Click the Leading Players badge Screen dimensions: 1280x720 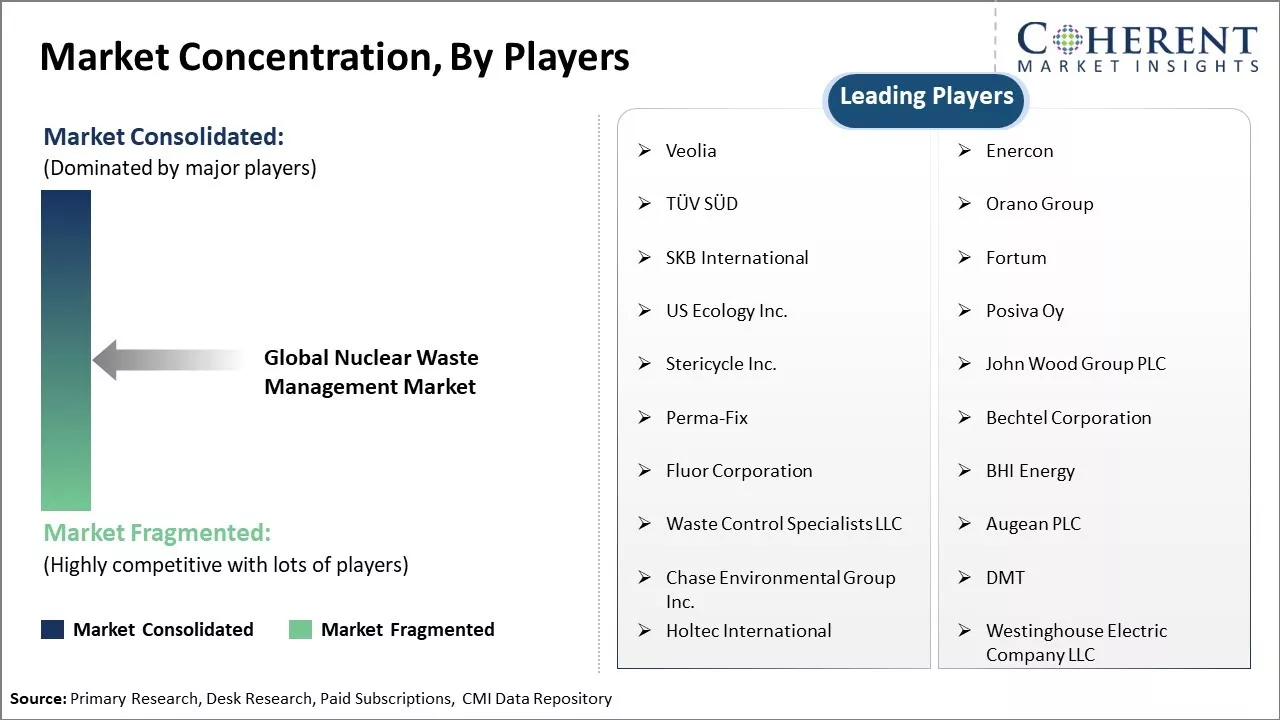click(926, 97)
